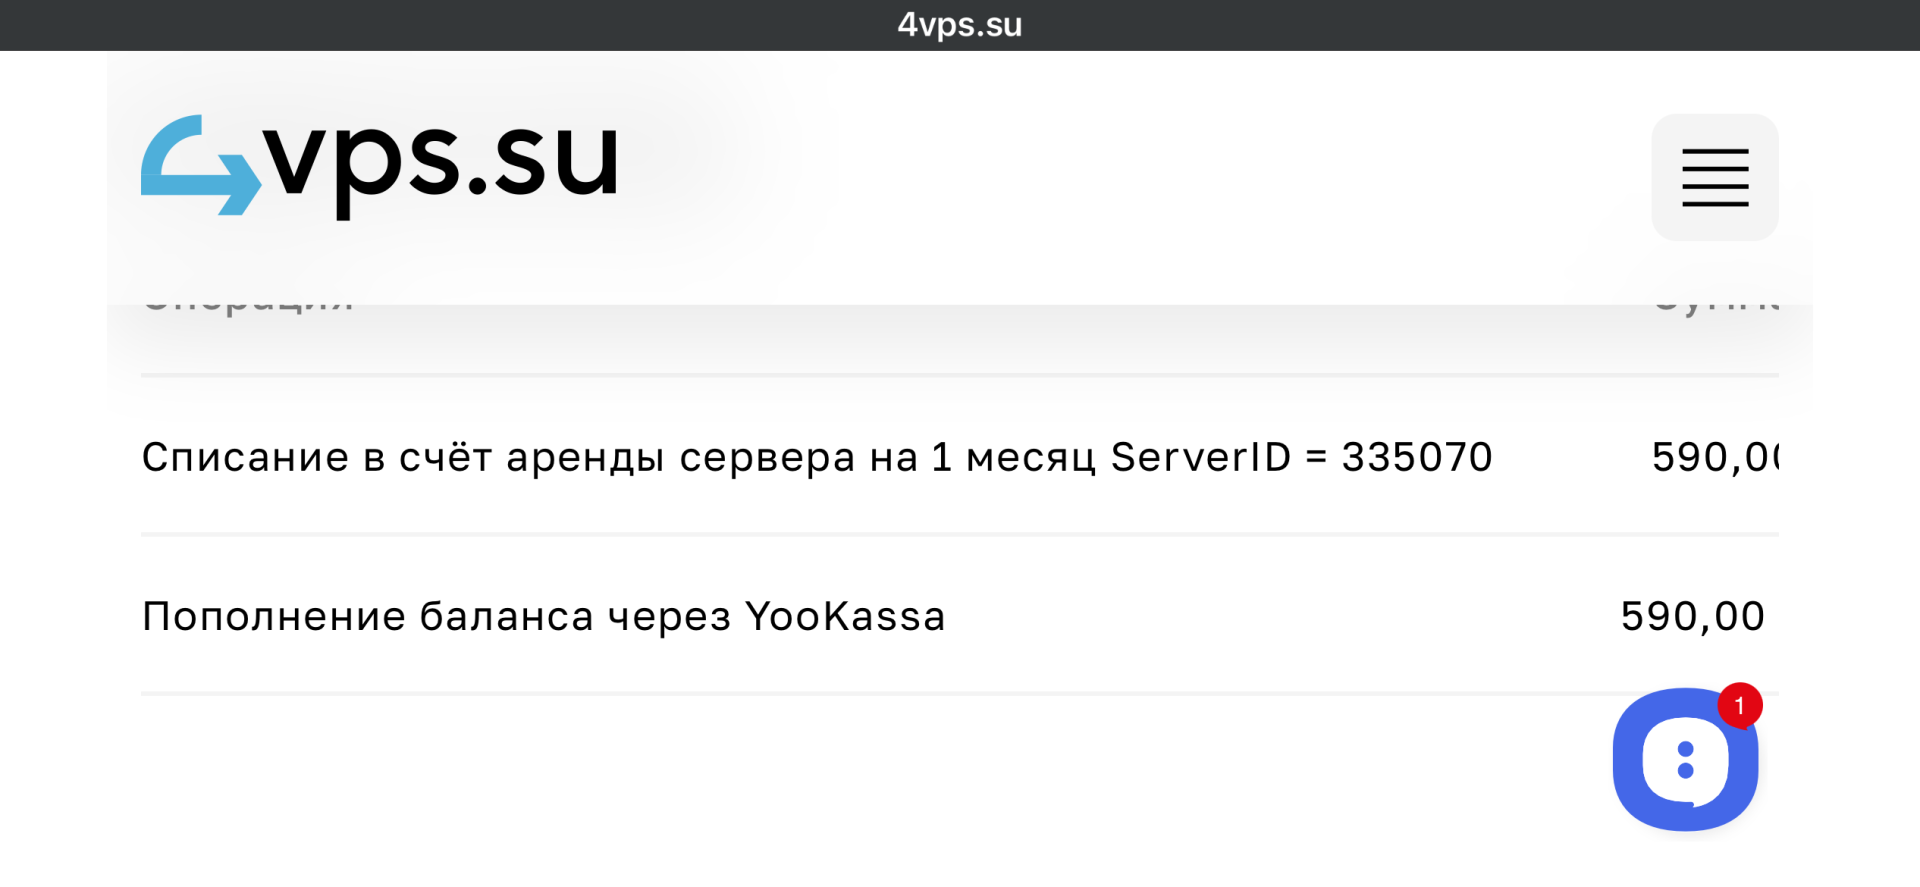Click the two dots inside chat bubble
The width and height of the screenshot is (1920, 887).
[1685, 760]
